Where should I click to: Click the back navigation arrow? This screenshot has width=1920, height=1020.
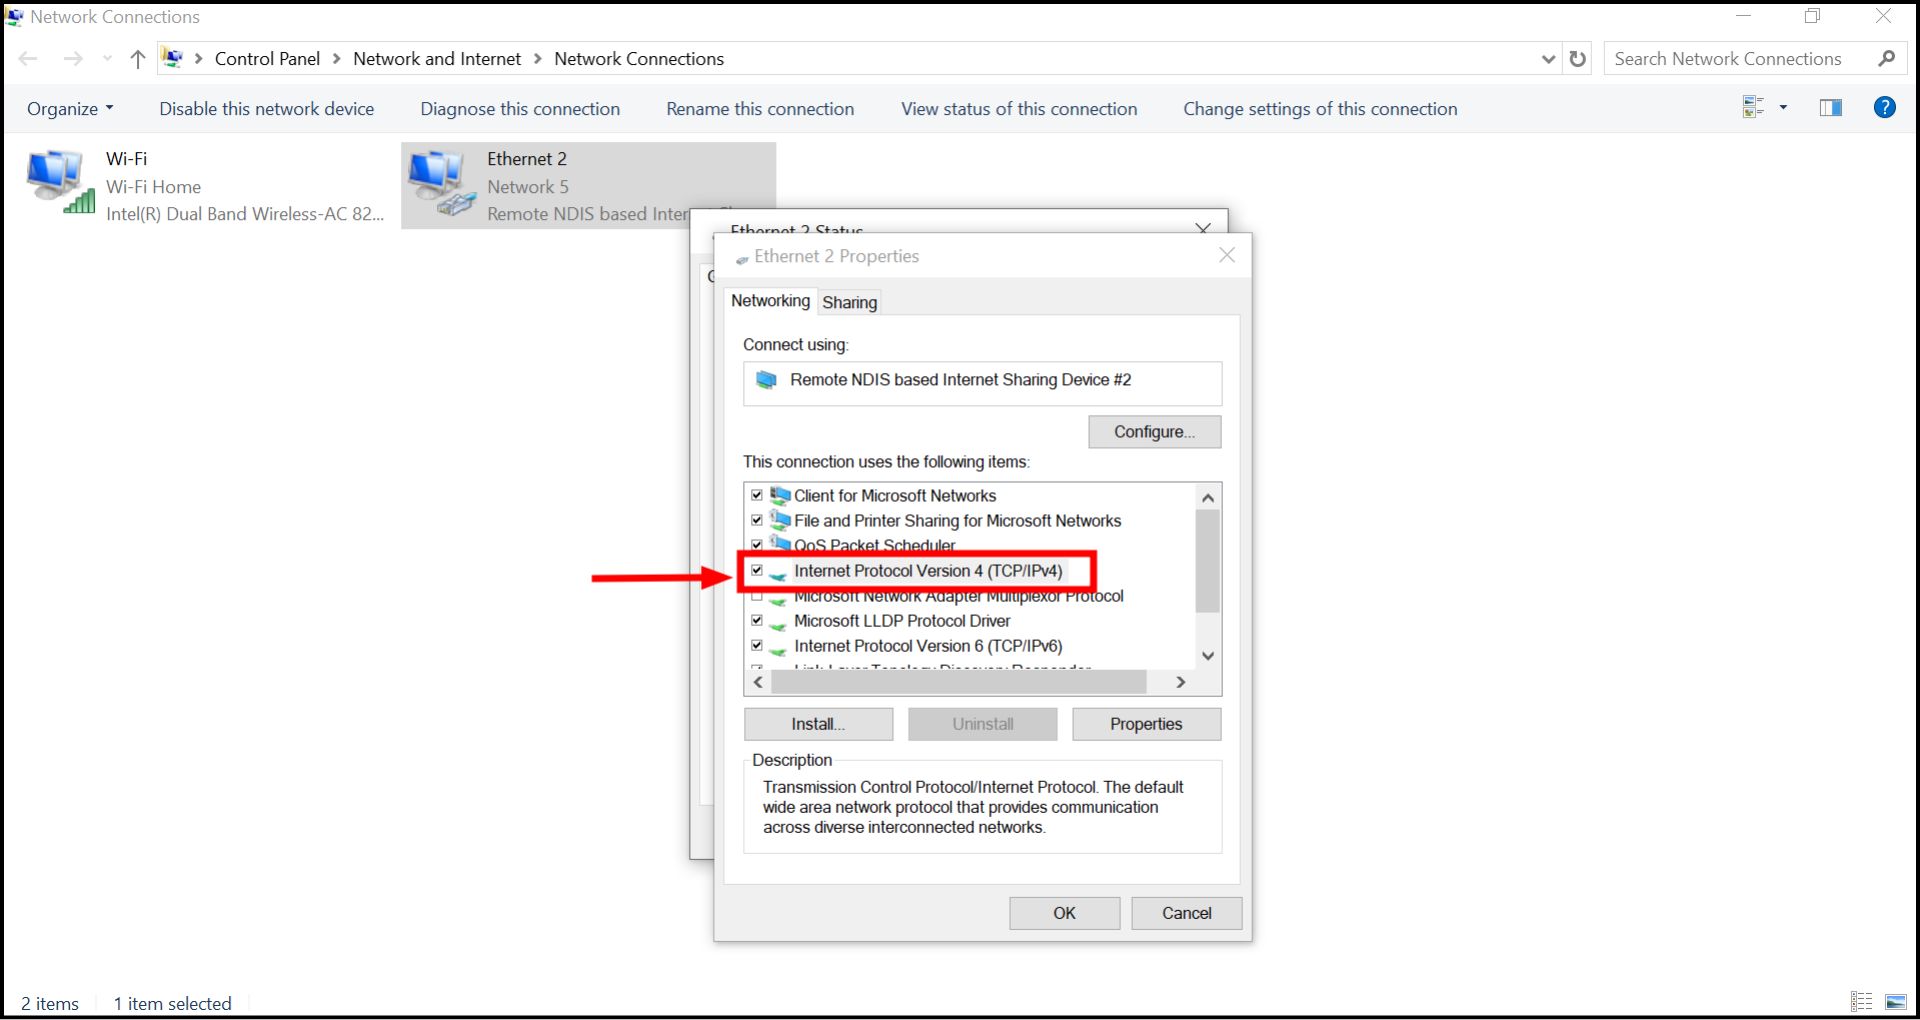(28, 59)
